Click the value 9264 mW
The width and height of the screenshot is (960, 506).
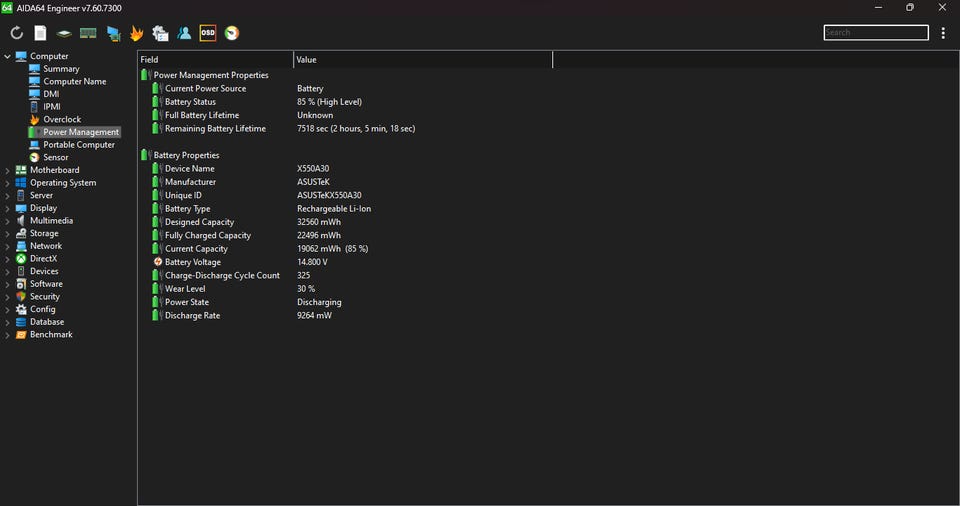(315, 316)
